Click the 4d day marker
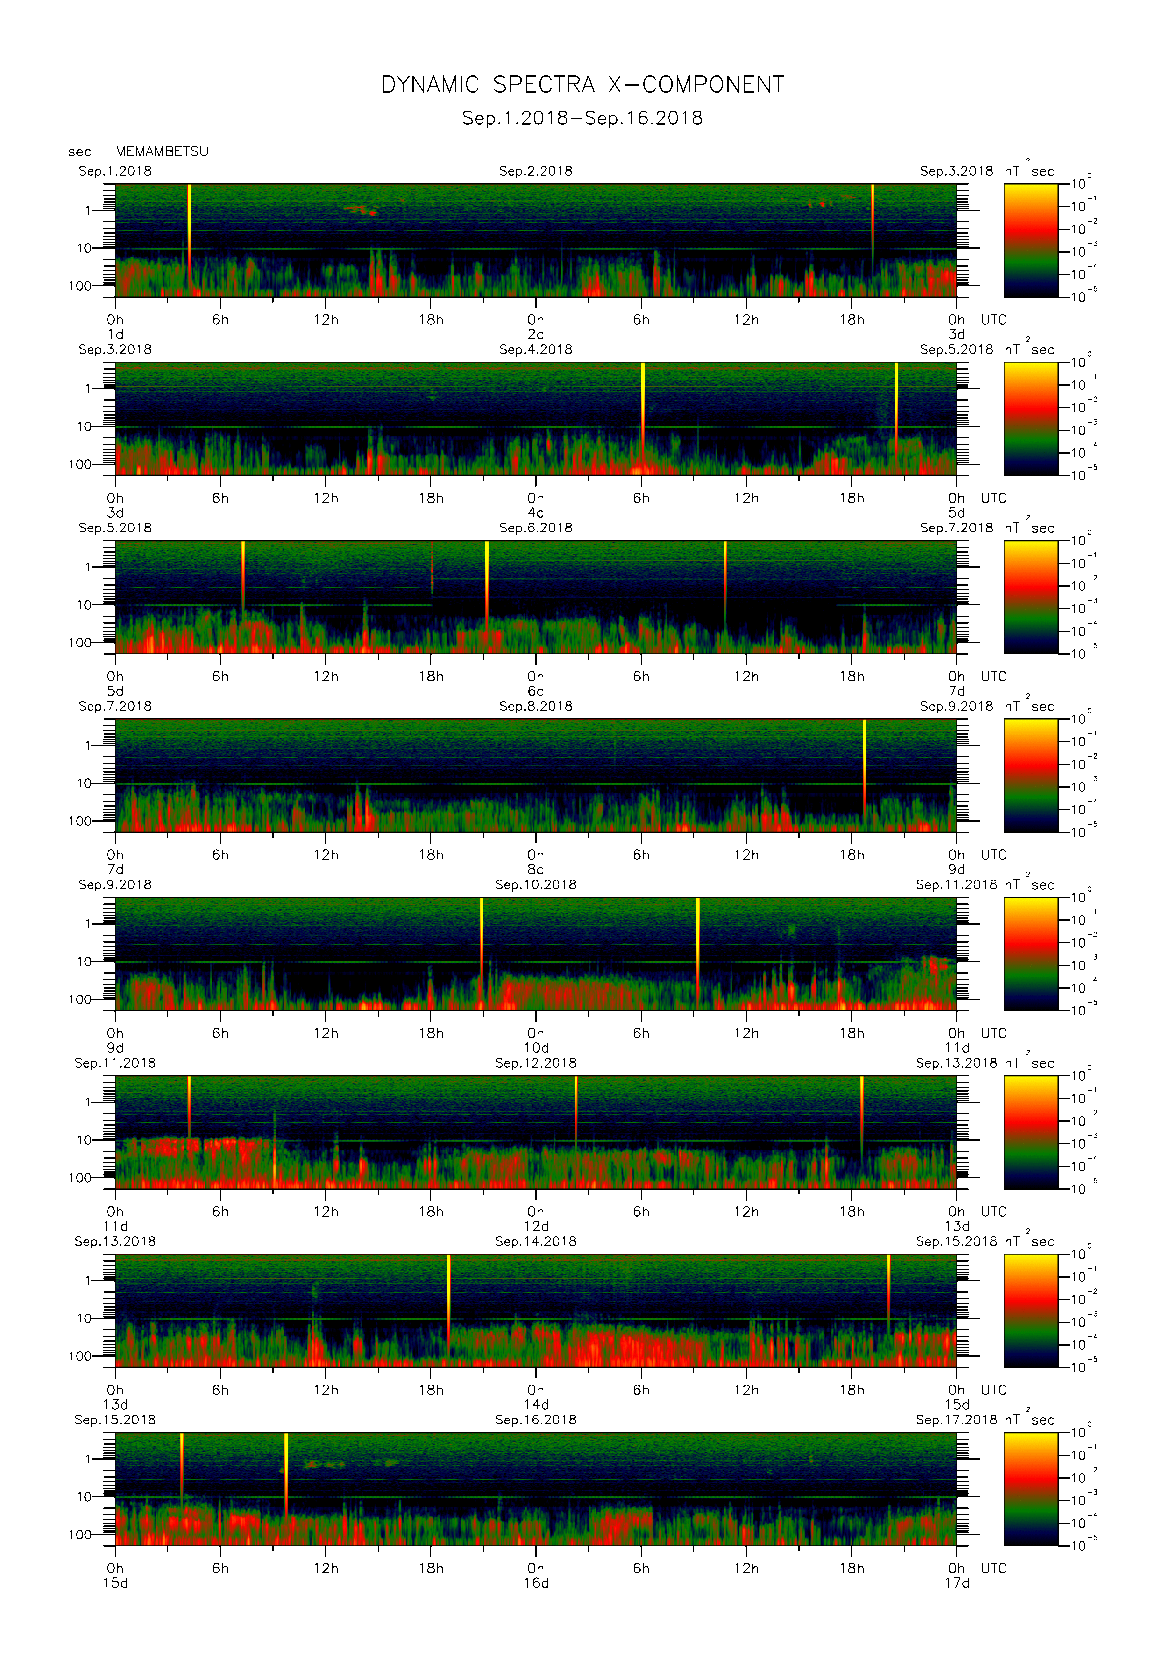 [536, 513]
